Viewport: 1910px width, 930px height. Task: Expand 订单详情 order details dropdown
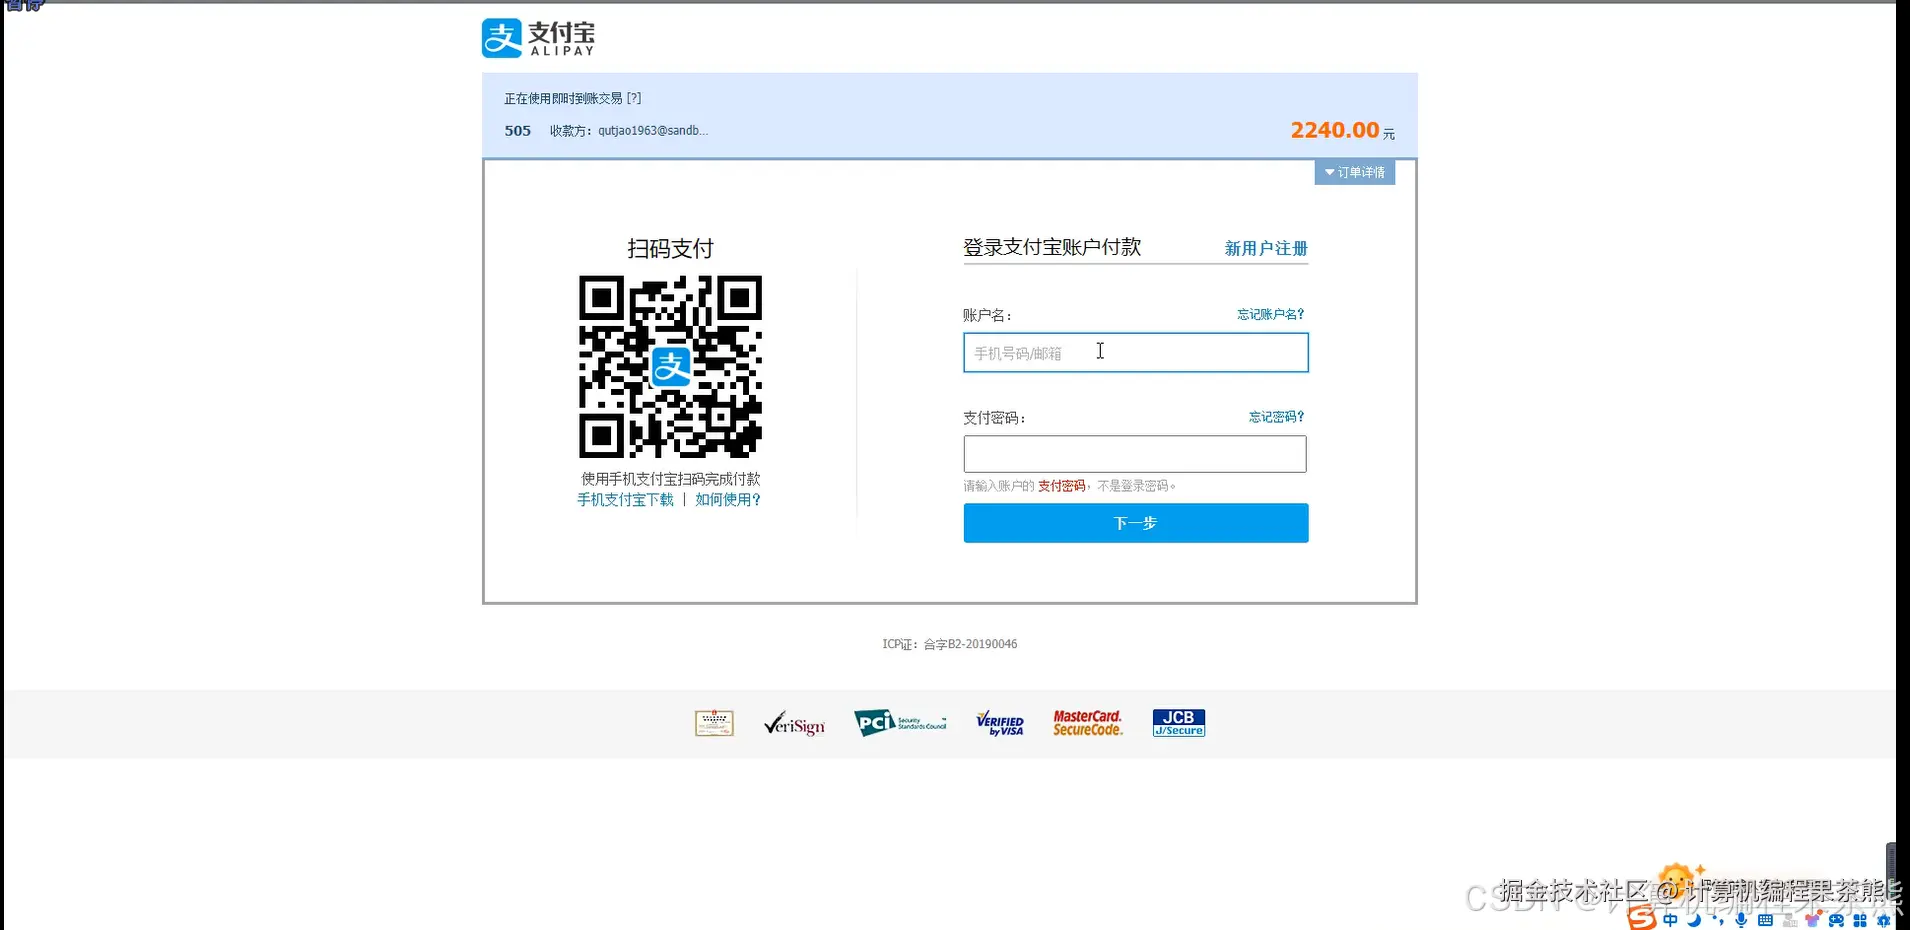tap(1354, 172)
